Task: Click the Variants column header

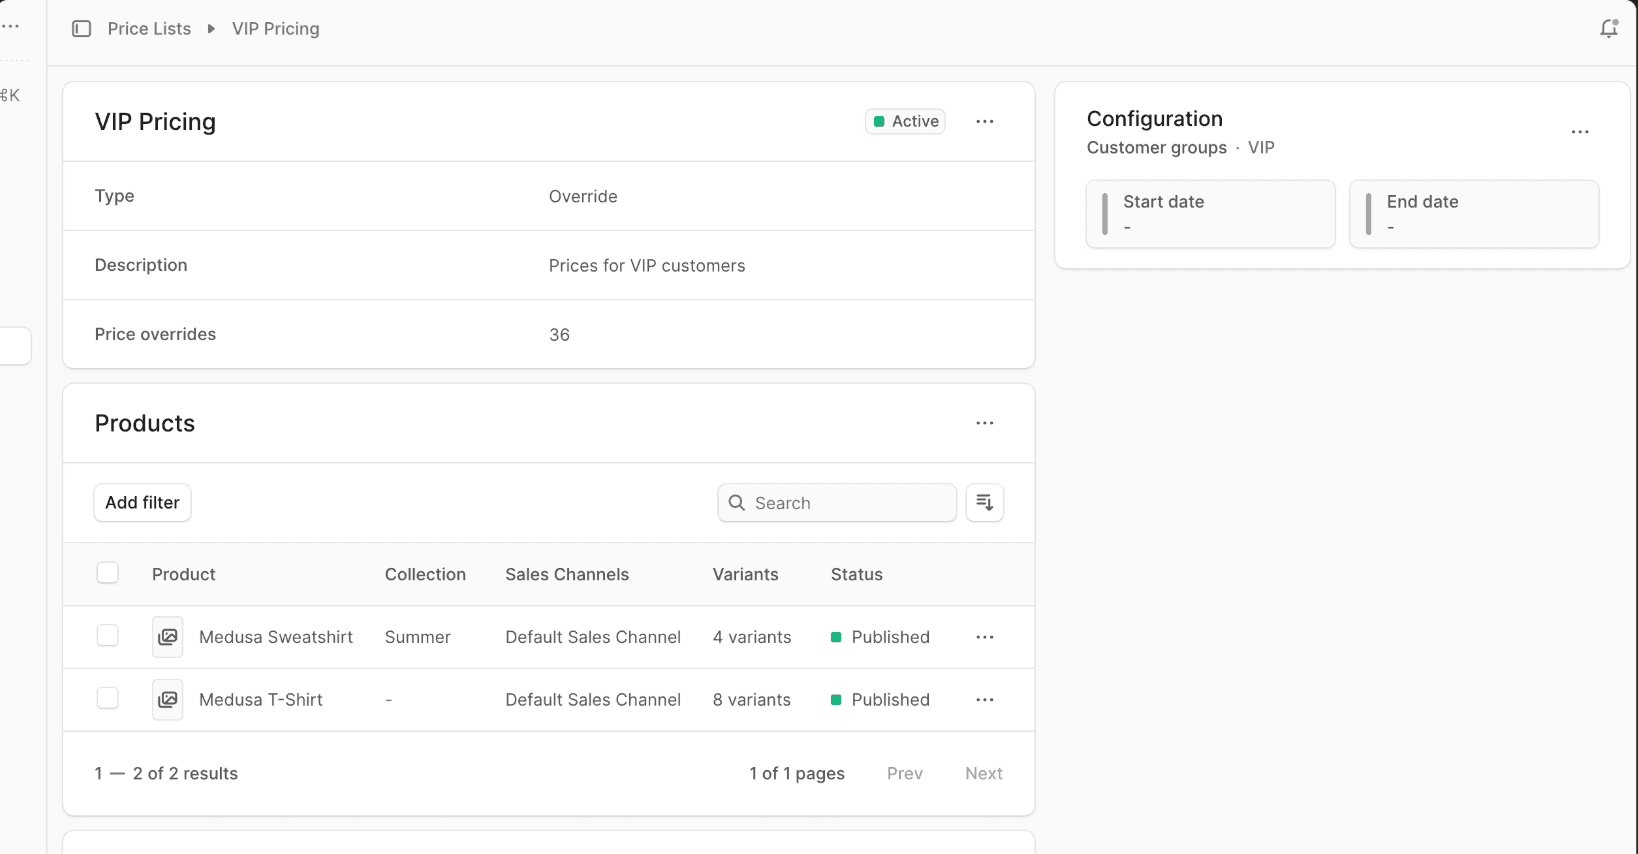Action: [745, 575]
